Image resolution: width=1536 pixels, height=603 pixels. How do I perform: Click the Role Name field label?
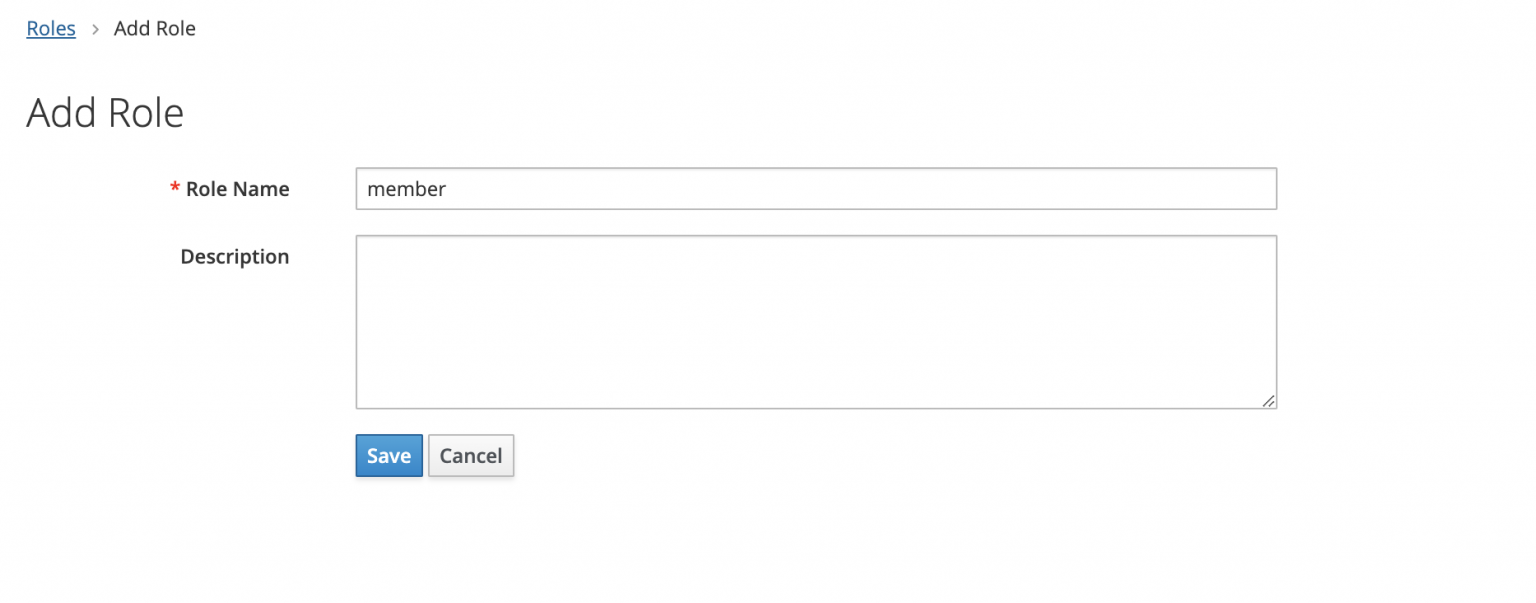tap(237, 189)
